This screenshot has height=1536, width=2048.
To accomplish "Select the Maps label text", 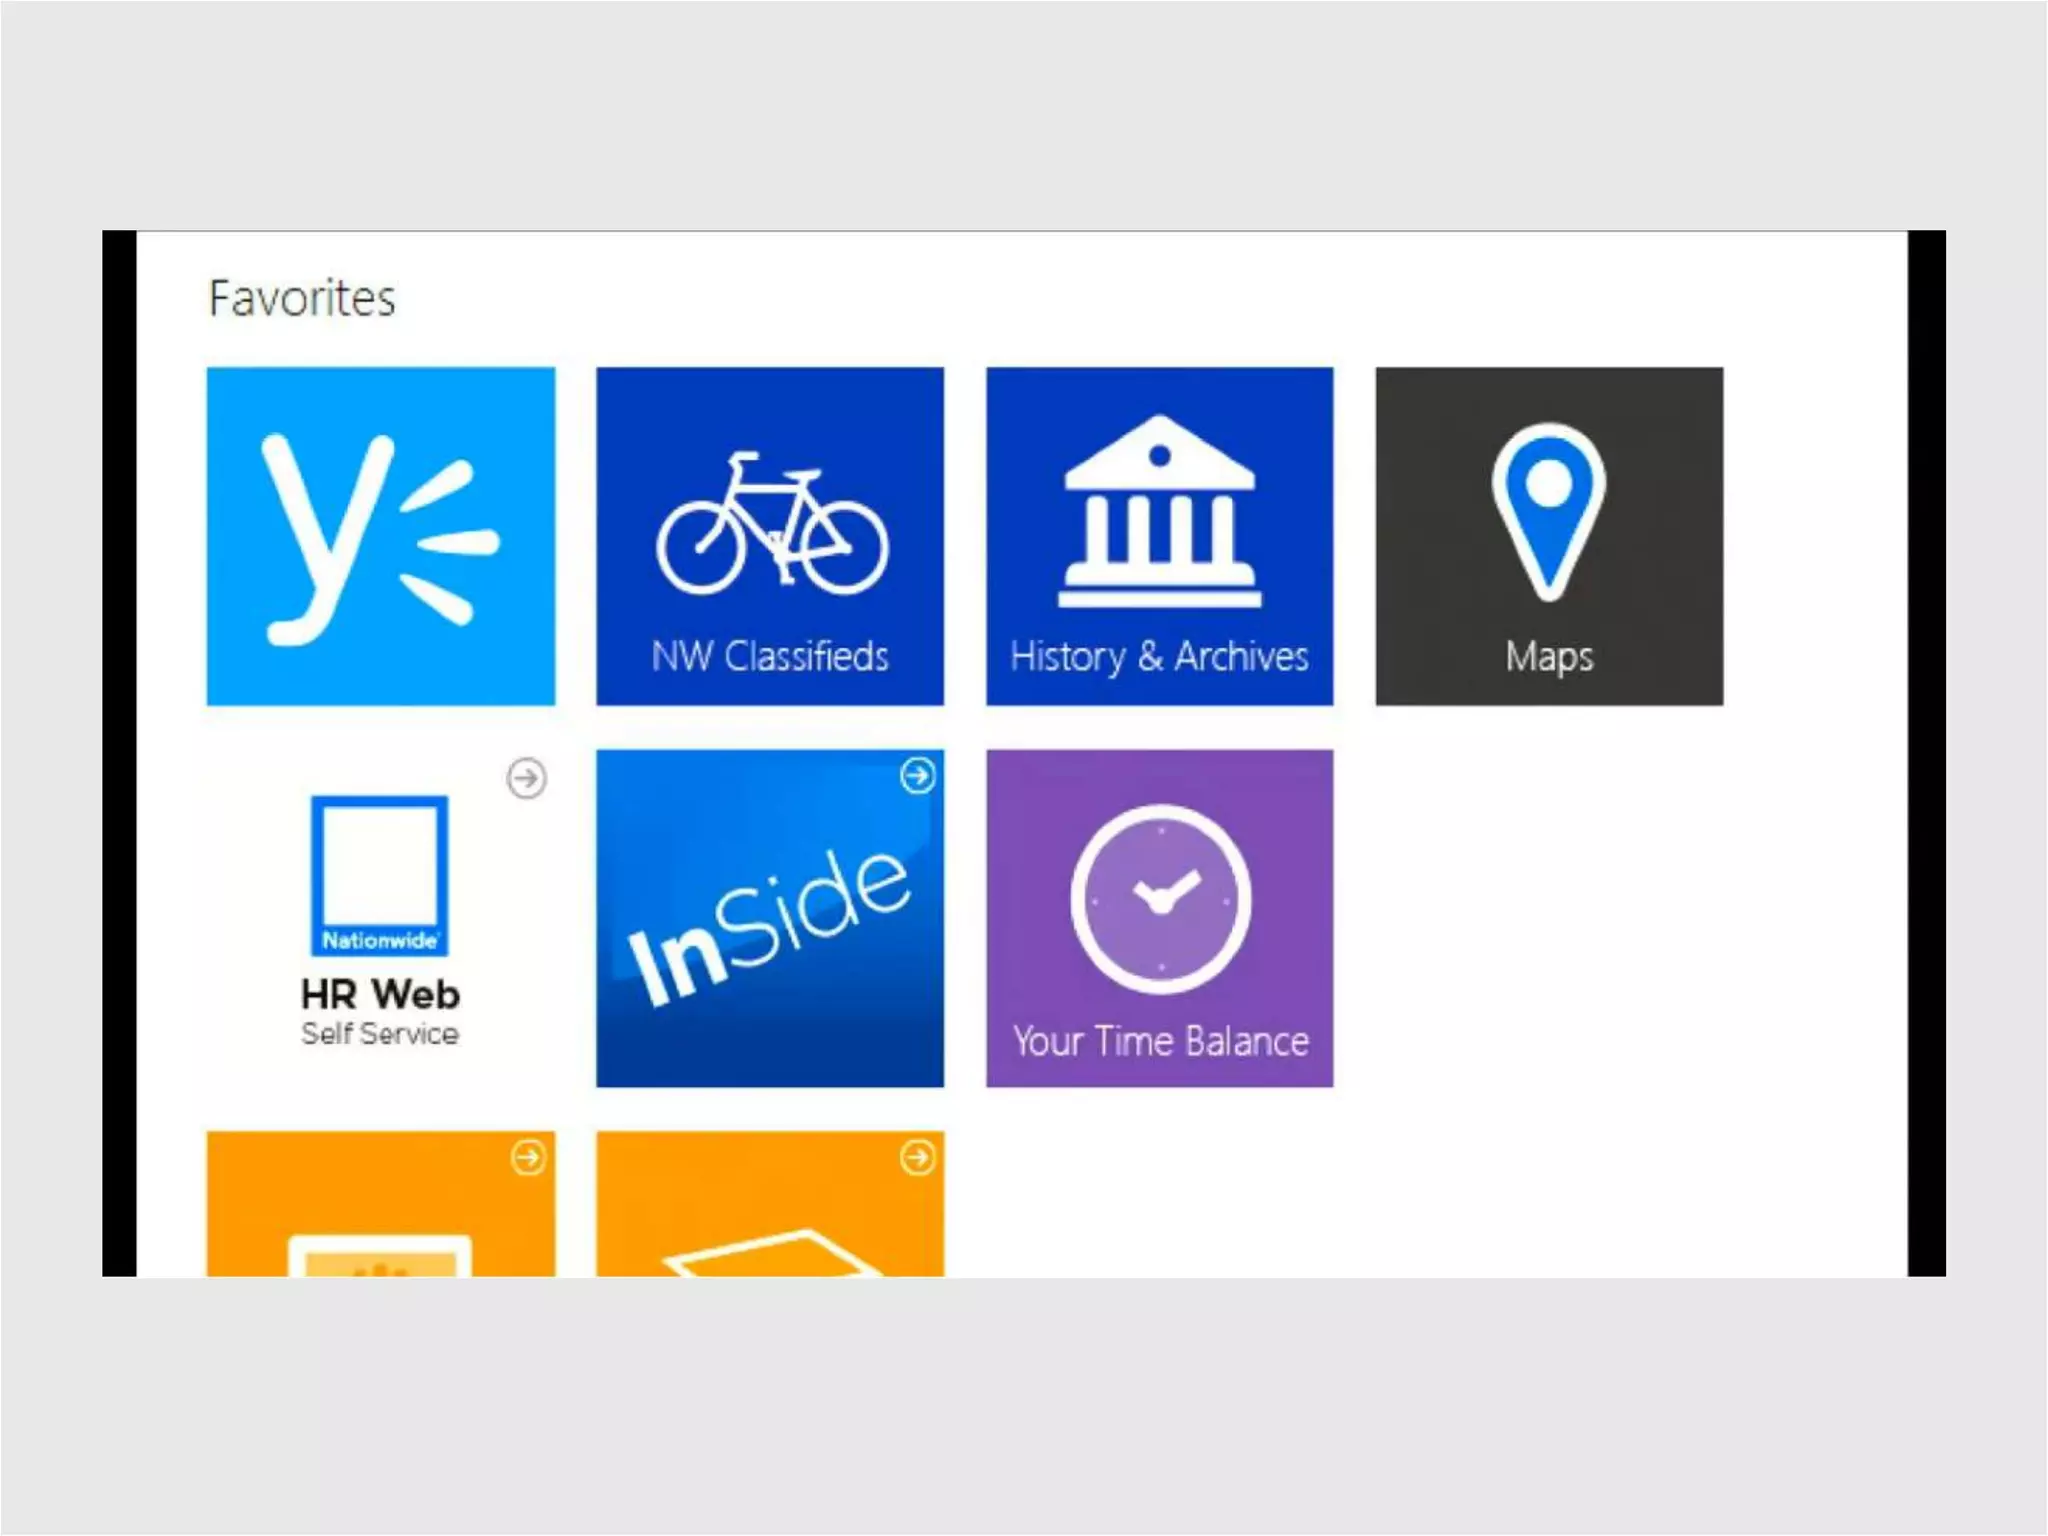I will tap(1548, 657).
